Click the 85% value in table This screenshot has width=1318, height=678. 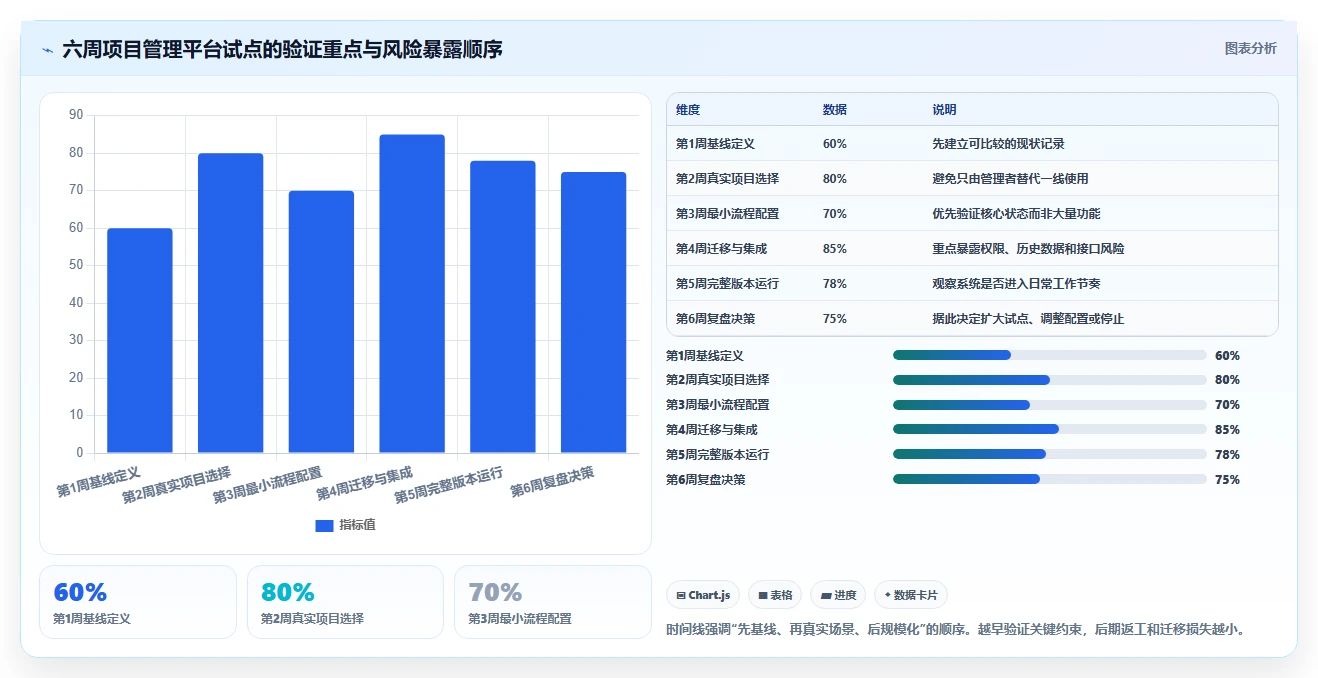click(x=835, y=249)
